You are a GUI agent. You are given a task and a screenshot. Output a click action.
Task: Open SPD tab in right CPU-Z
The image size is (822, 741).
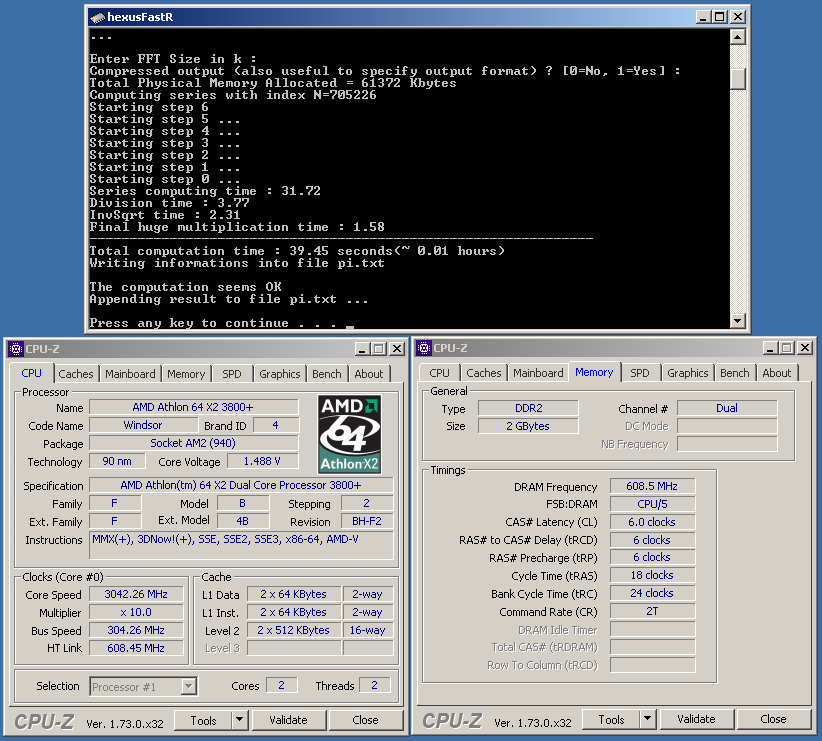640,373
